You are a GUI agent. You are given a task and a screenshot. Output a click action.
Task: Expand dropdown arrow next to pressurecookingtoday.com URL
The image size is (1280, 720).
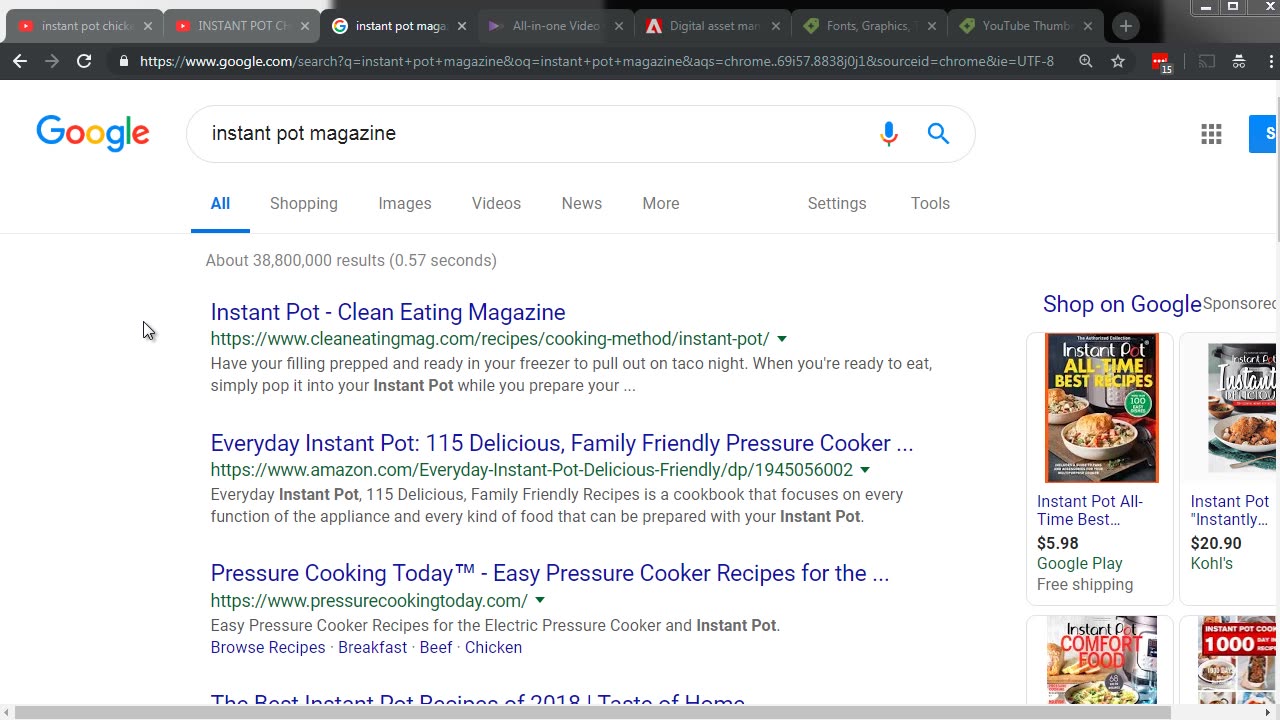click(540, 601)
